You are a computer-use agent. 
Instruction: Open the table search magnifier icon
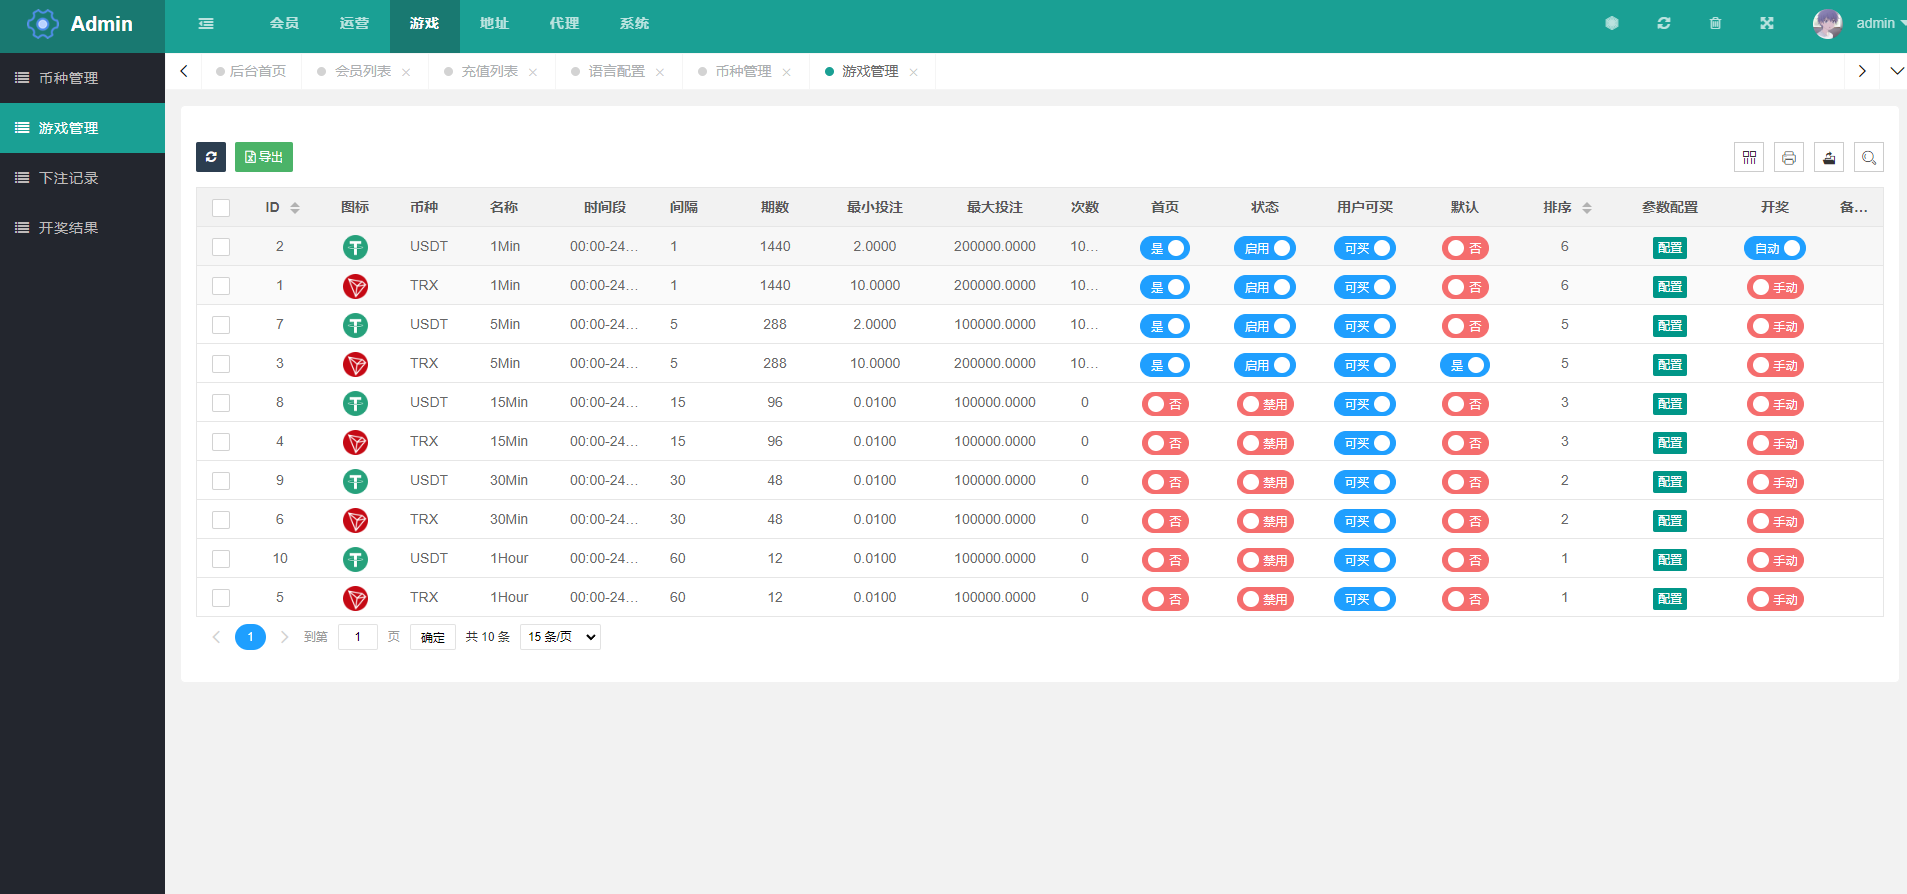[1868, 158]
